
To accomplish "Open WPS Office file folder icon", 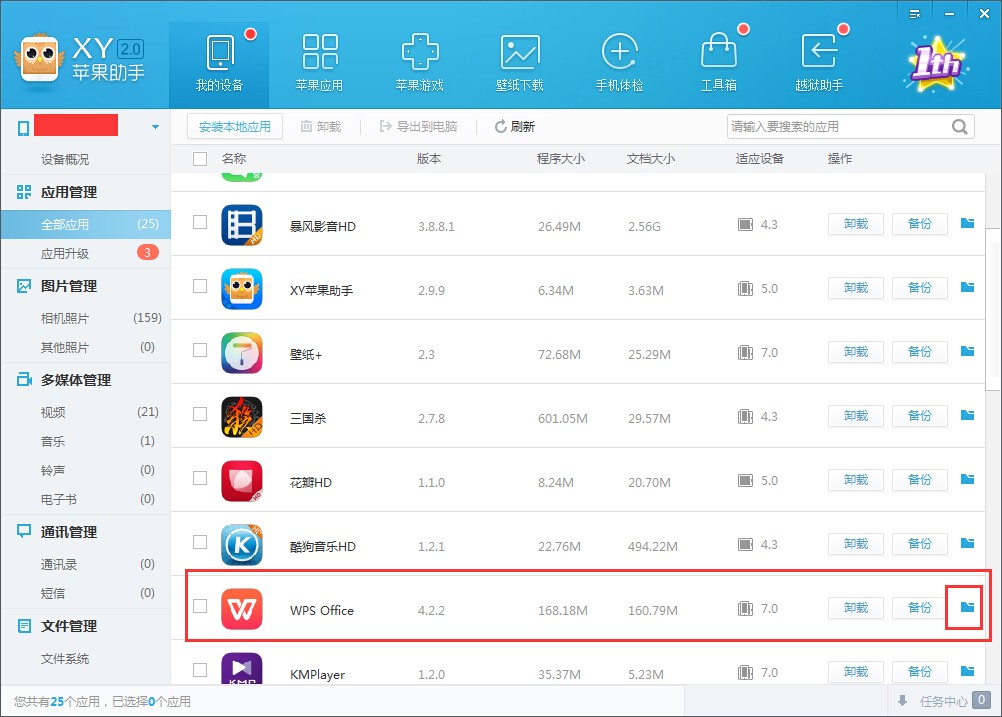I will pos(967,606).
